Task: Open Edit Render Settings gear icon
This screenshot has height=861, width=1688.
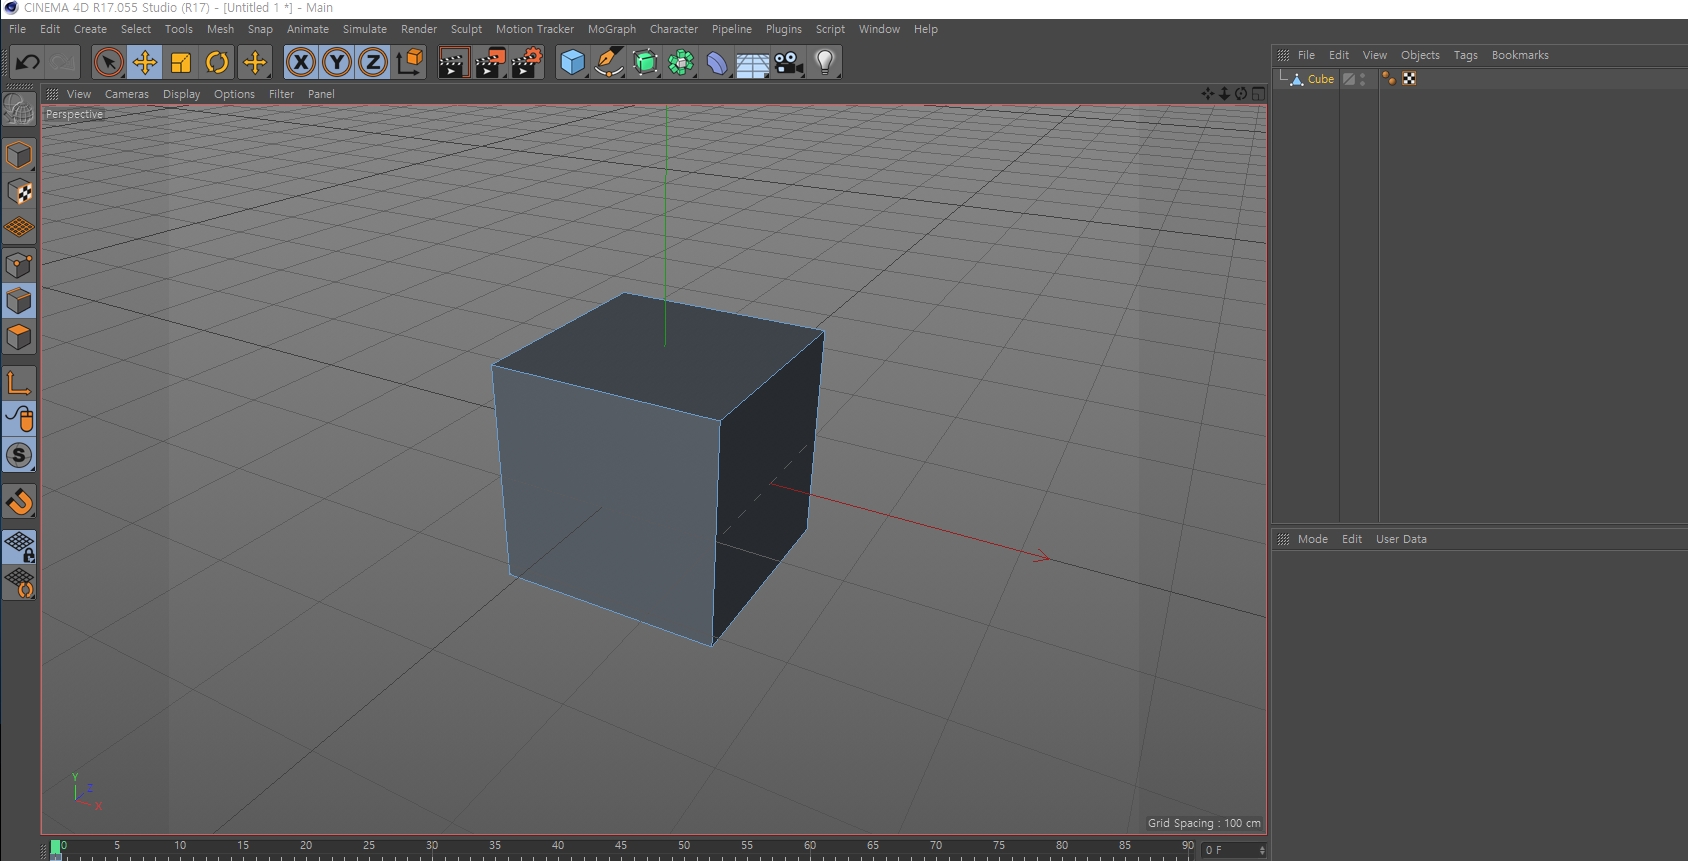Action: pos(527,62)
